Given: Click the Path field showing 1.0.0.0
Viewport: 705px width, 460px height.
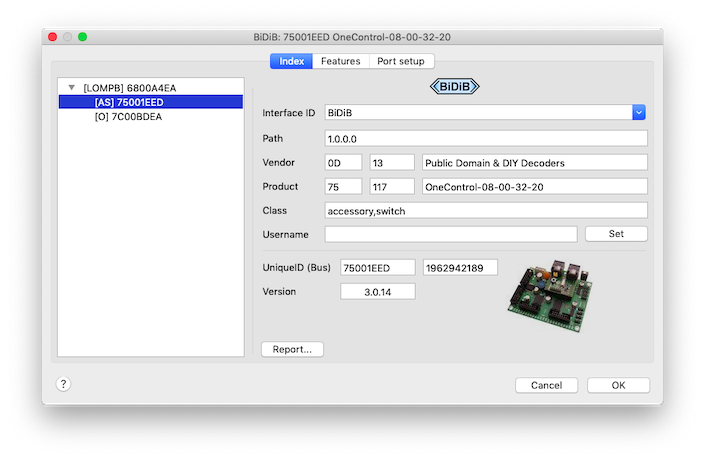Looking at the screenshot, I should (x=486, y=138).
